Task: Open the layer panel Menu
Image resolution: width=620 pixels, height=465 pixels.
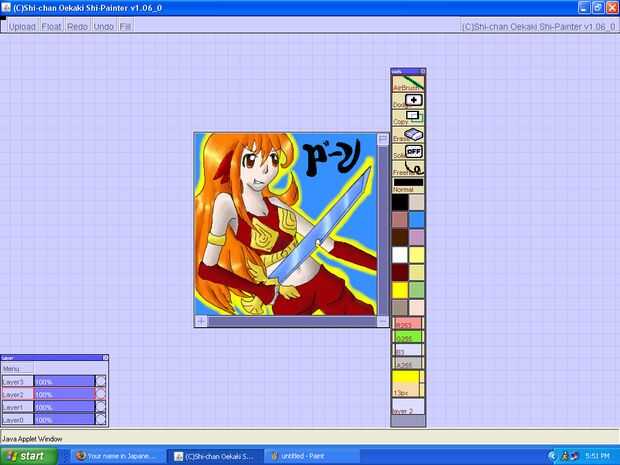Action: point(17,369)
